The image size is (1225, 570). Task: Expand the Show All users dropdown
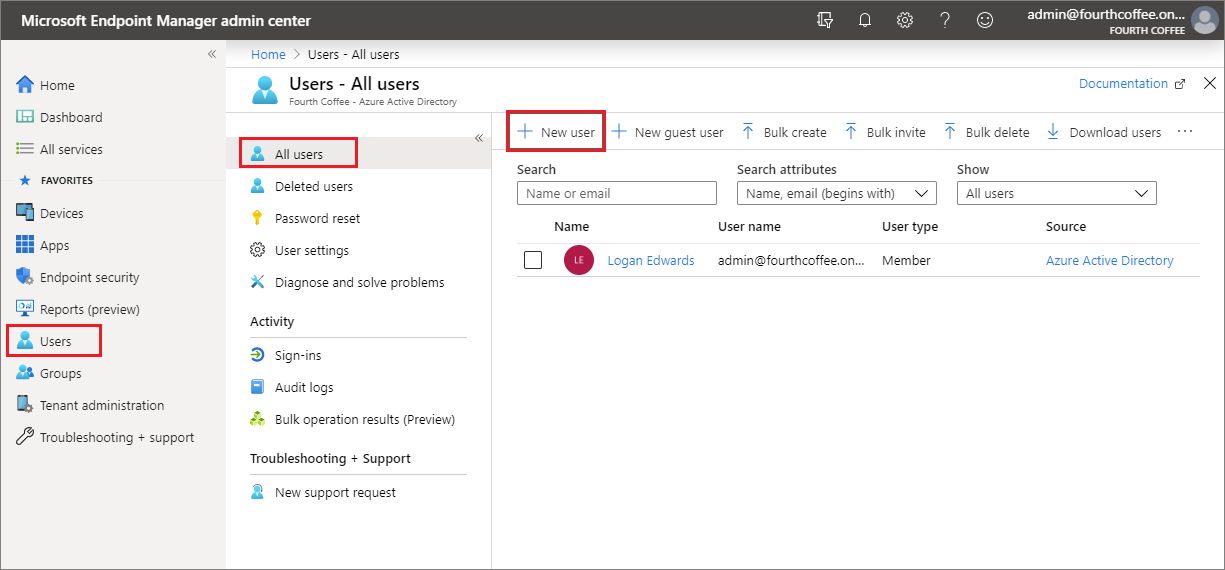(x=1057, y=193)
